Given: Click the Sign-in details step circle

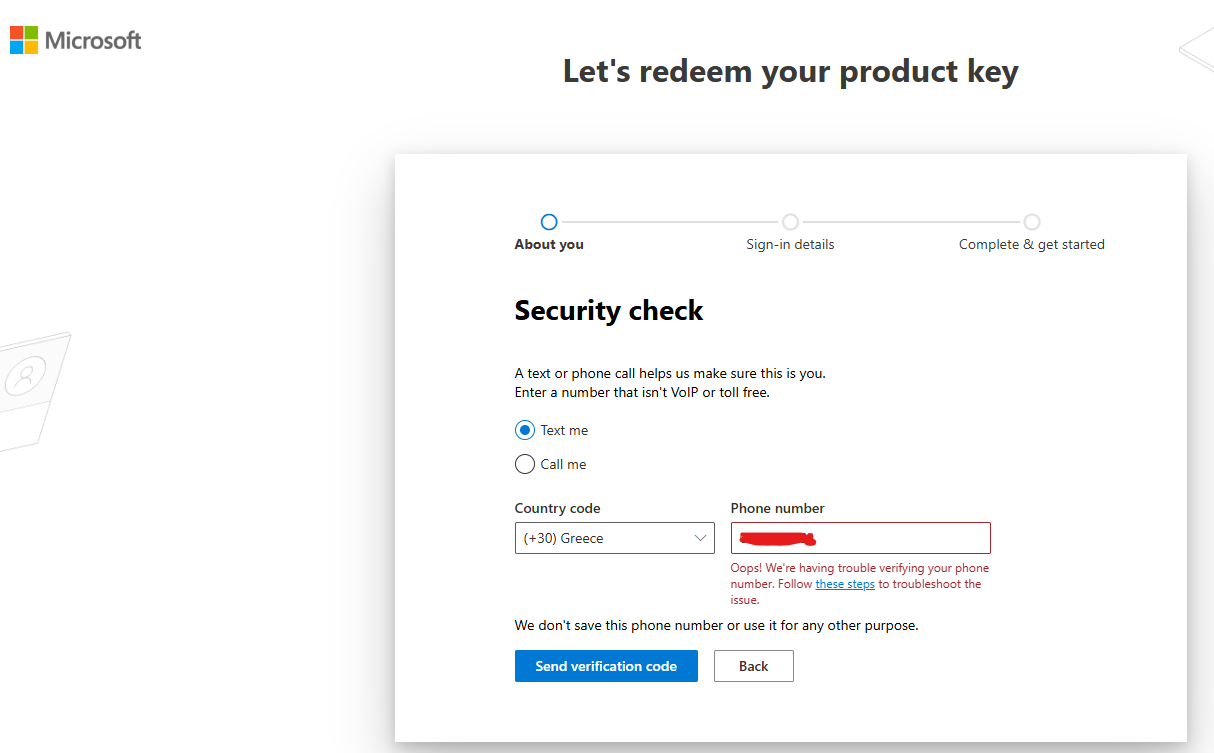Looking at the screenshot, I should click(790, 222).
